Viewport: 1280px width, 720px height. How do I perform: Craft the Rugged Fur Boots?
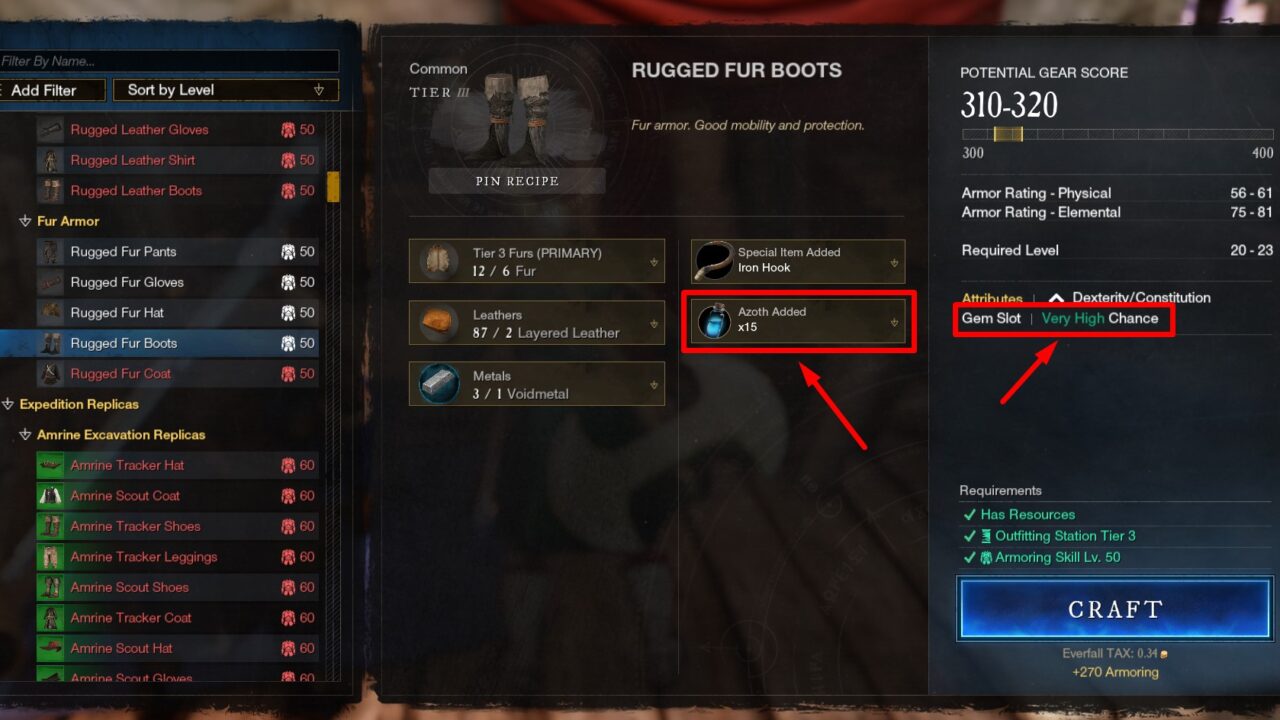[x=1115, y=609]
